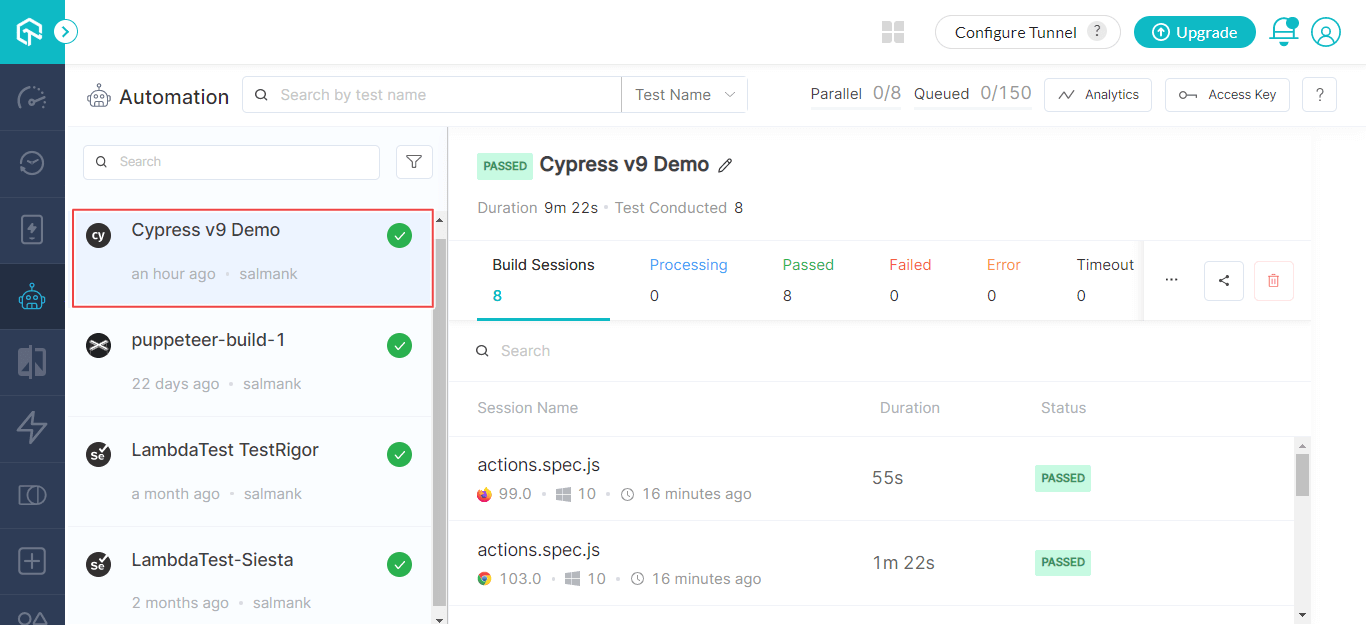This screenshot has height=625, width=1366.
Task: Switch to the Failed tab
Action: pyautogui.click(x=910, y=280)
